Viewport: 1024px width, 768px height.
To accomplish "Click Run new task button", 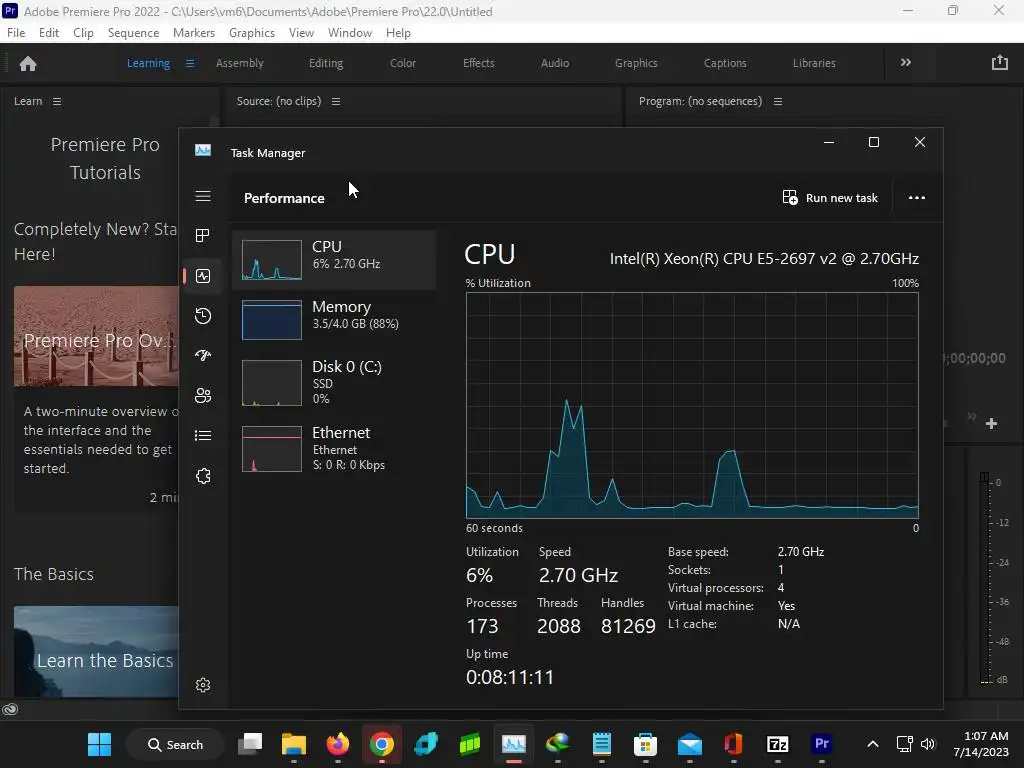I will point(830,198).
